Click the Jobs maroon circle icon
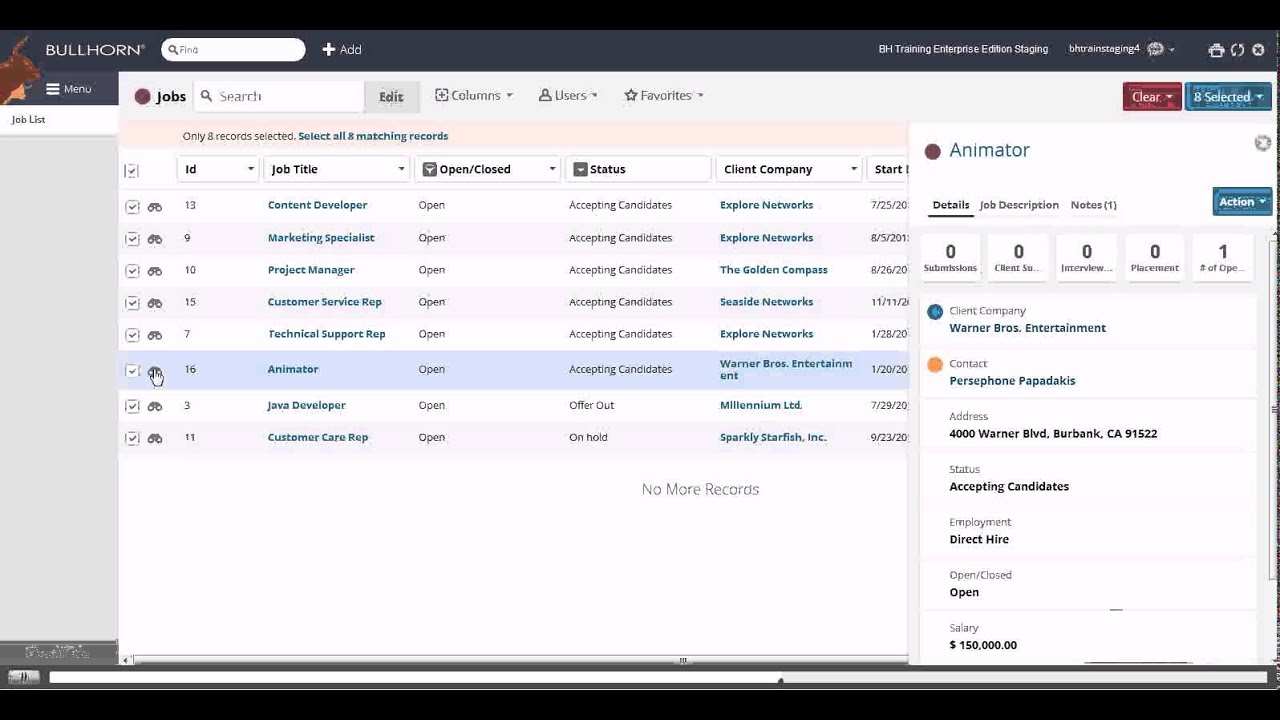Viewport: 1280px width, 720px height. (143, 97)
